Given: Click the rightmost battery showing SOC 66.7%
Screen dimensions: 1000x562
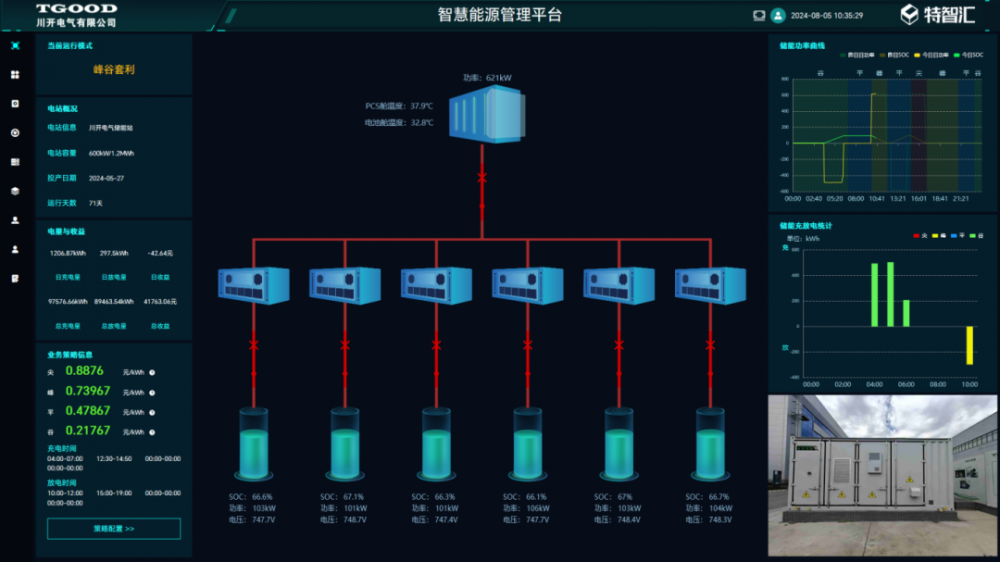Looking at the screenshot, I should tap(710, 444).
